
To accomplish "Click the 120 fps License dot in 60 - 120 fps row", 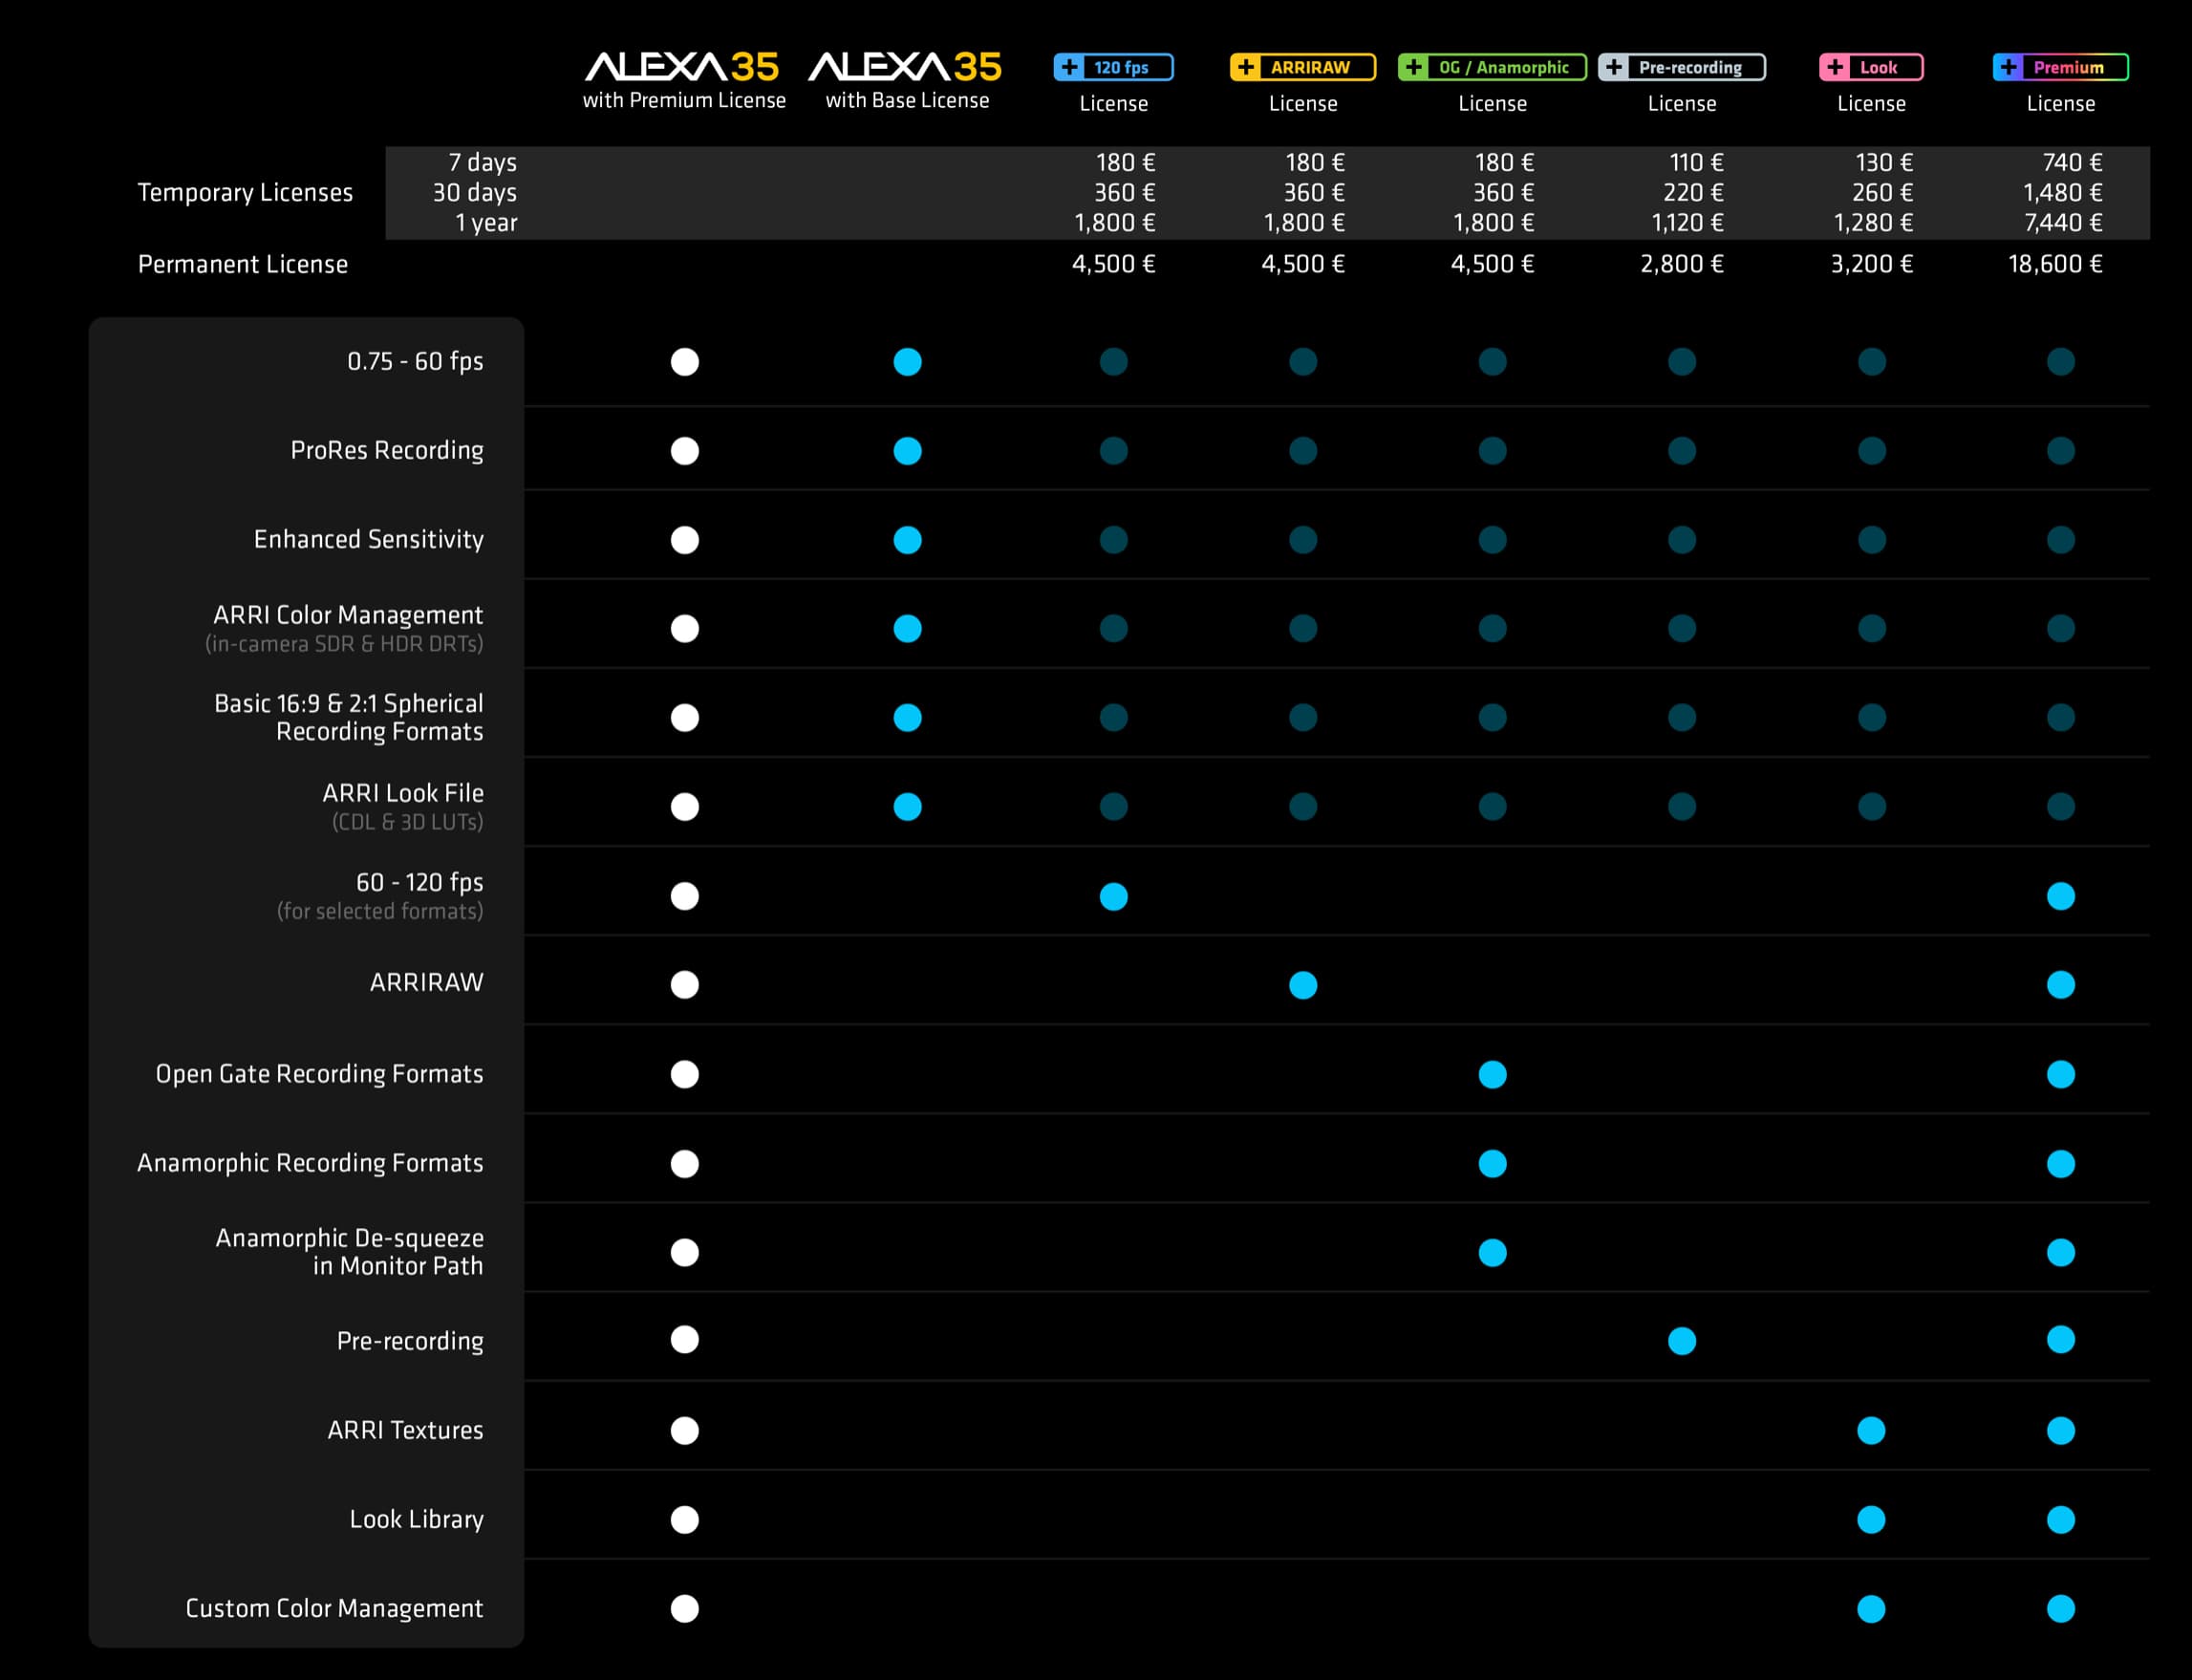I will pos(1114,896).
